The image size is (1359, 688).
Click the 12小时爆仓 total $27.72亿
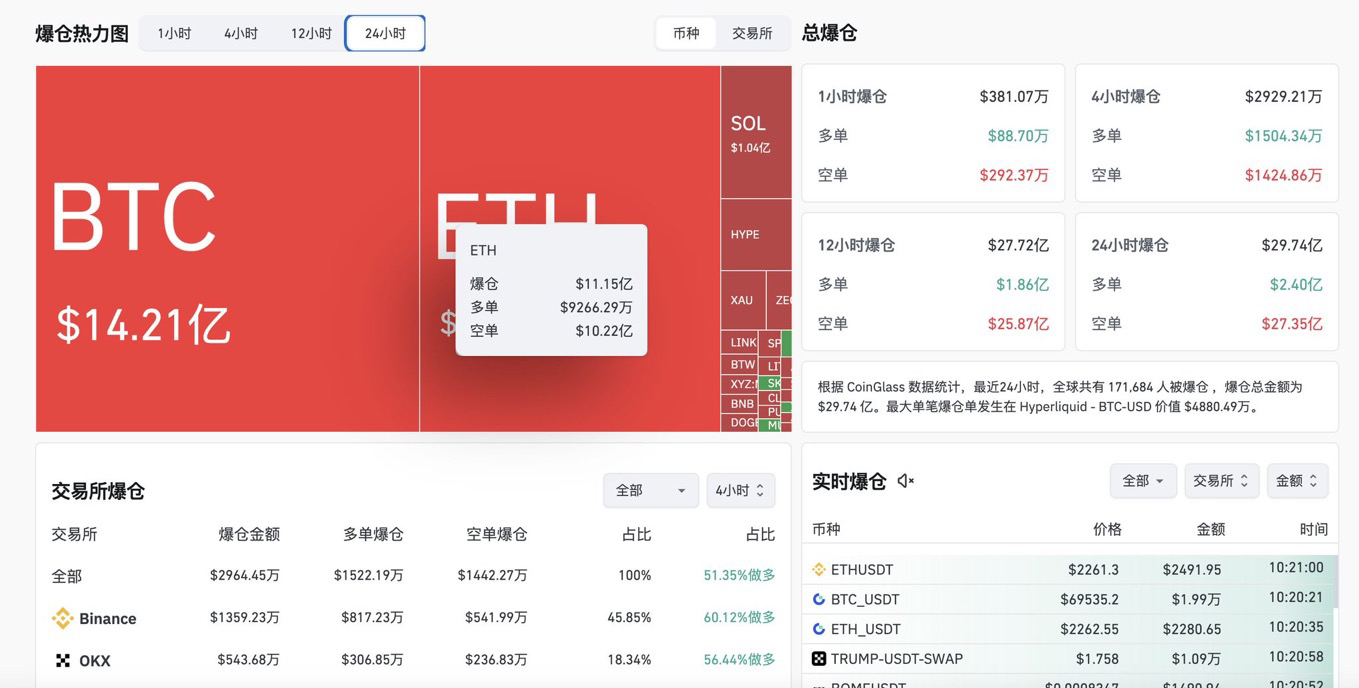point(1018,245)
